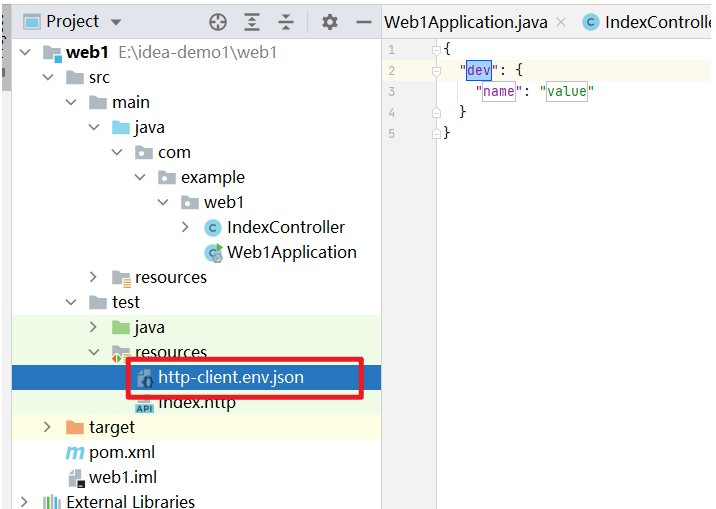Image resolution: width=716 pixels, height=509 pixels.
Task: Click the IndexController class icon
Action: (x=212, y=228)
